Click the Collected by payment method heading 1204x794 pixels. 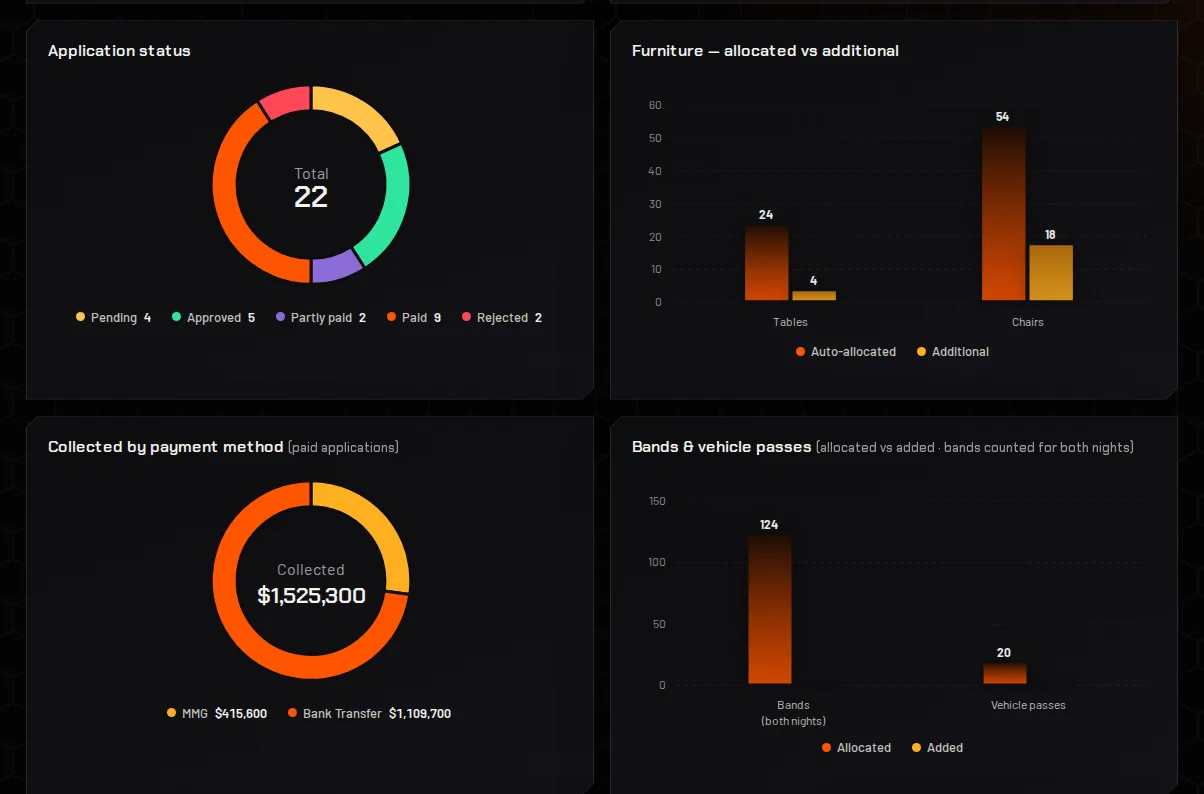click(x=166, y=446)
